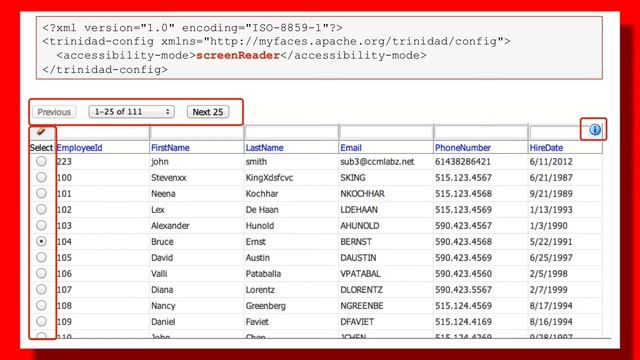Click the pencil edit icon above Select
The image size is (640, 360).
41,131
